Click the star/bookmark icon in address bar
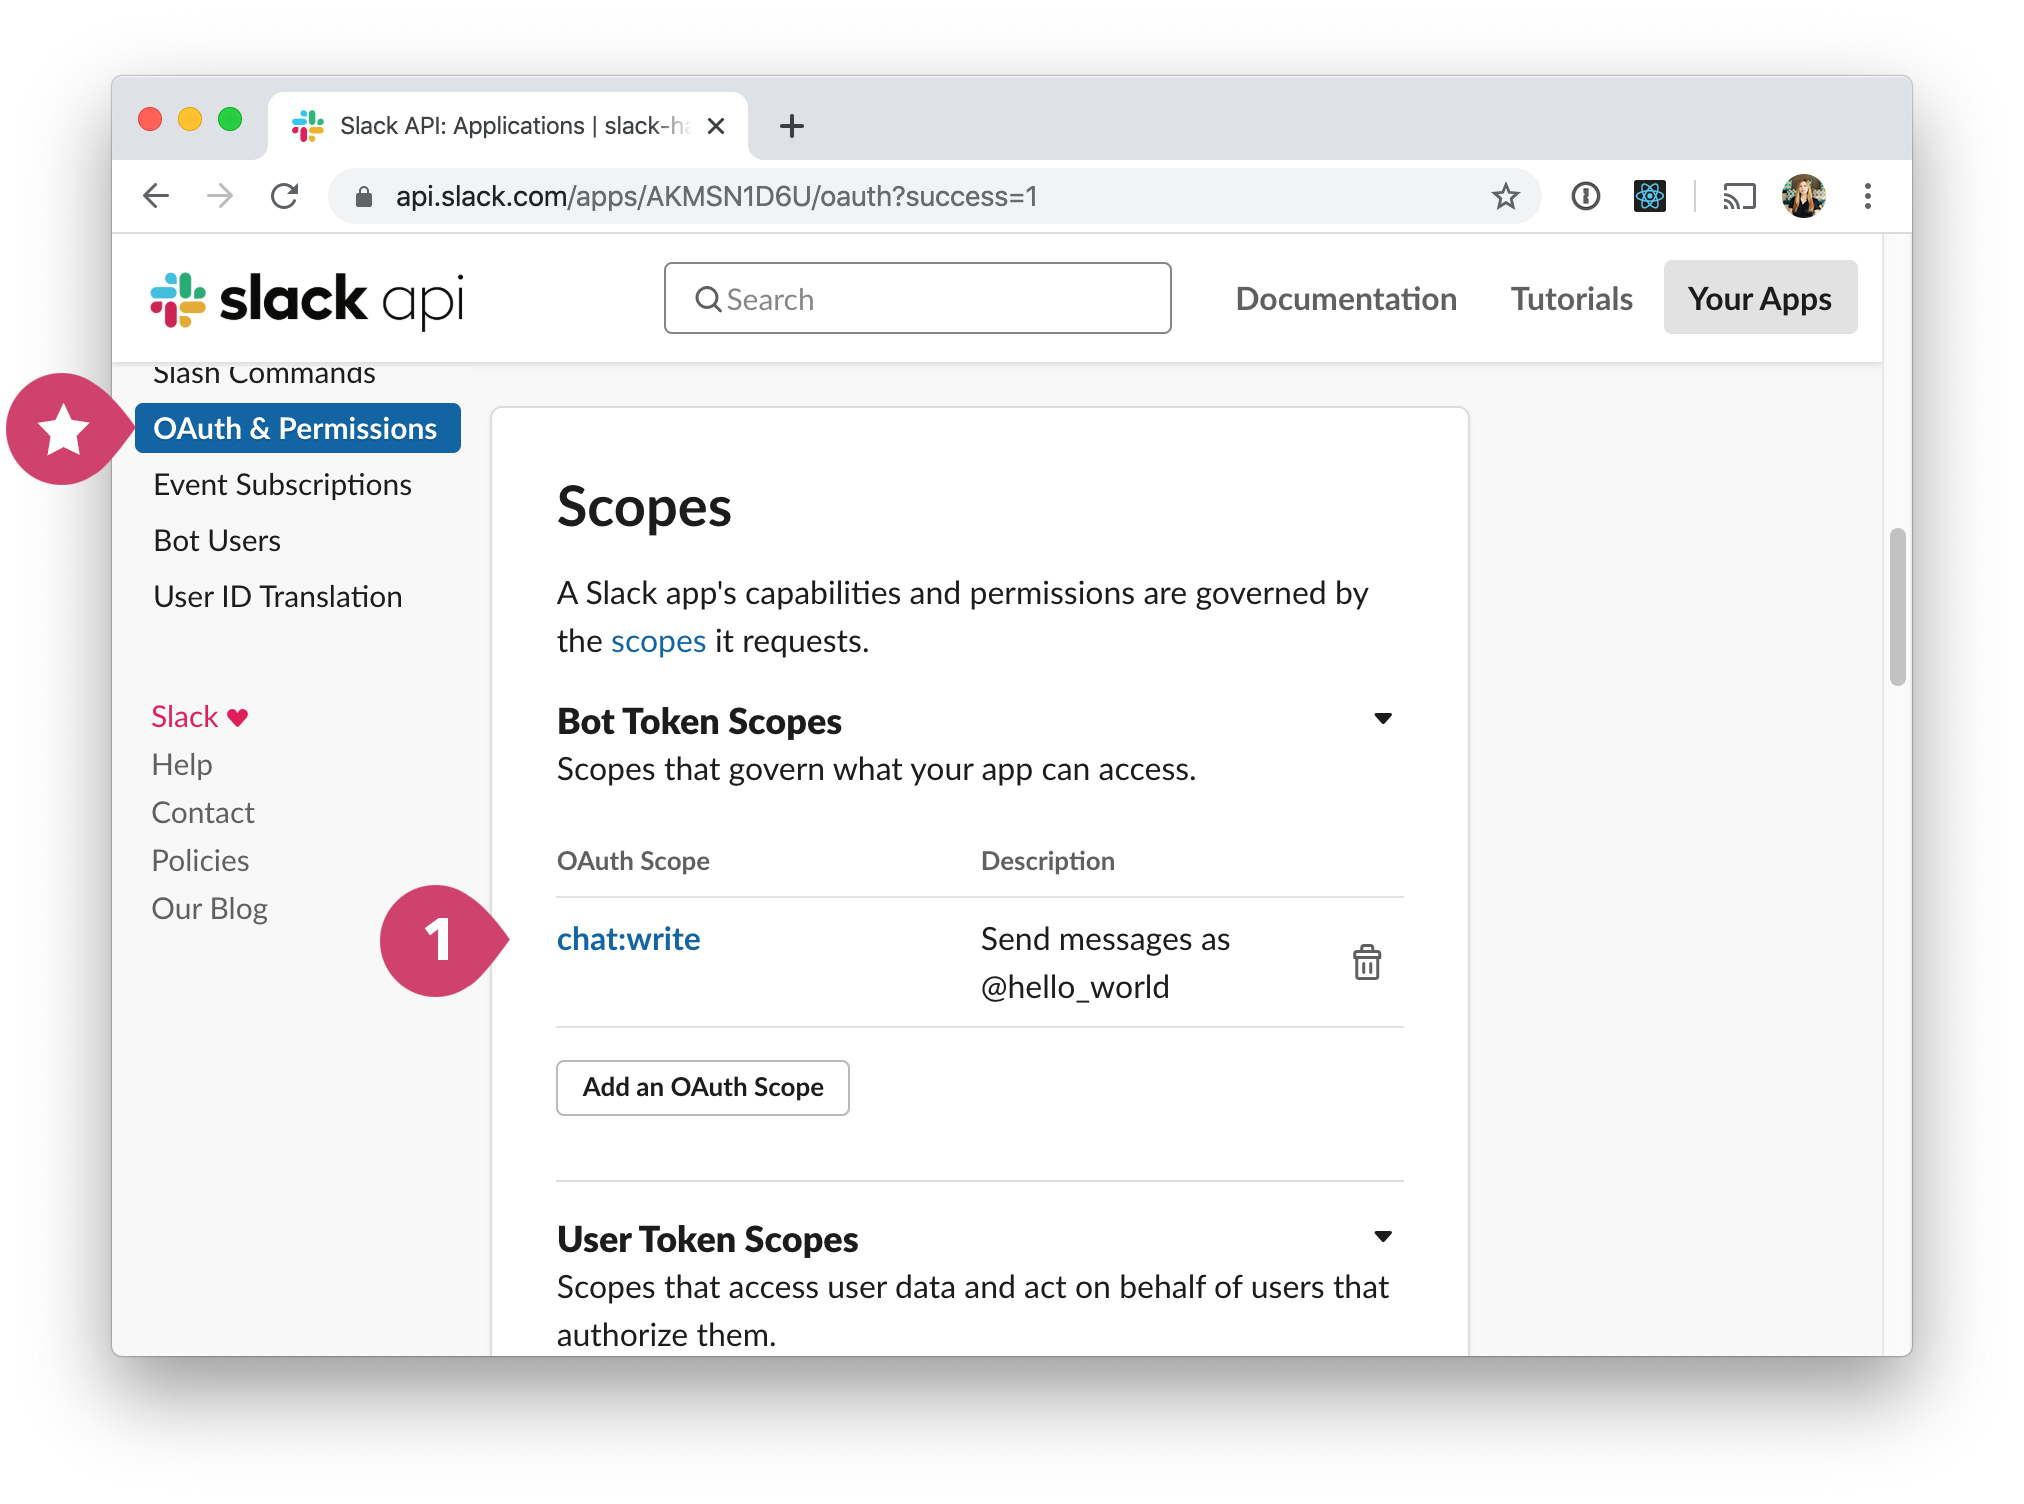2024x1504 pixels. [1504, 194]
